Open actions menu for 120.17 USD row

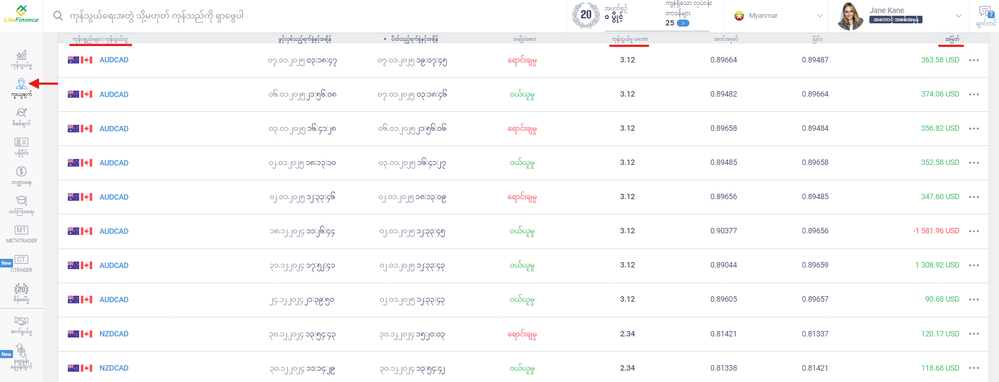(x=974, y=334)
